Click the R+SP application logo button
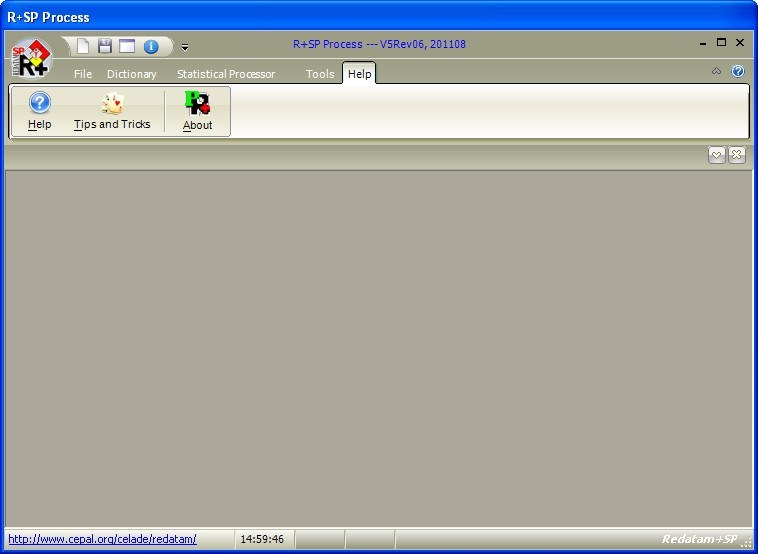Viewport: 758px width, 554px height. click(x=31, y=58)
